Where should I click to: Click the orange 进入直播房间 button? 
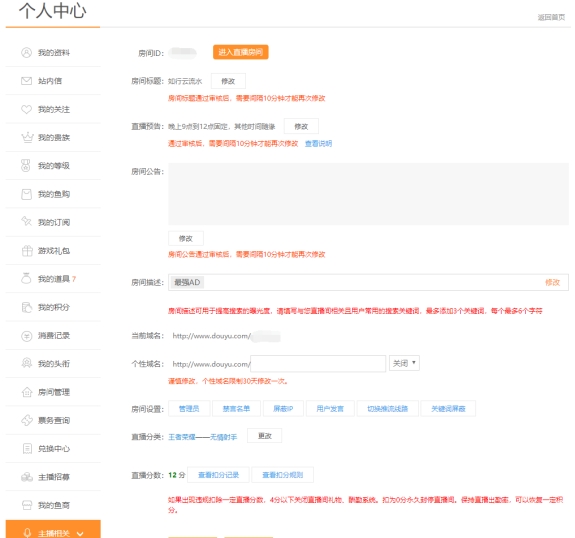[x=241, y=52]
